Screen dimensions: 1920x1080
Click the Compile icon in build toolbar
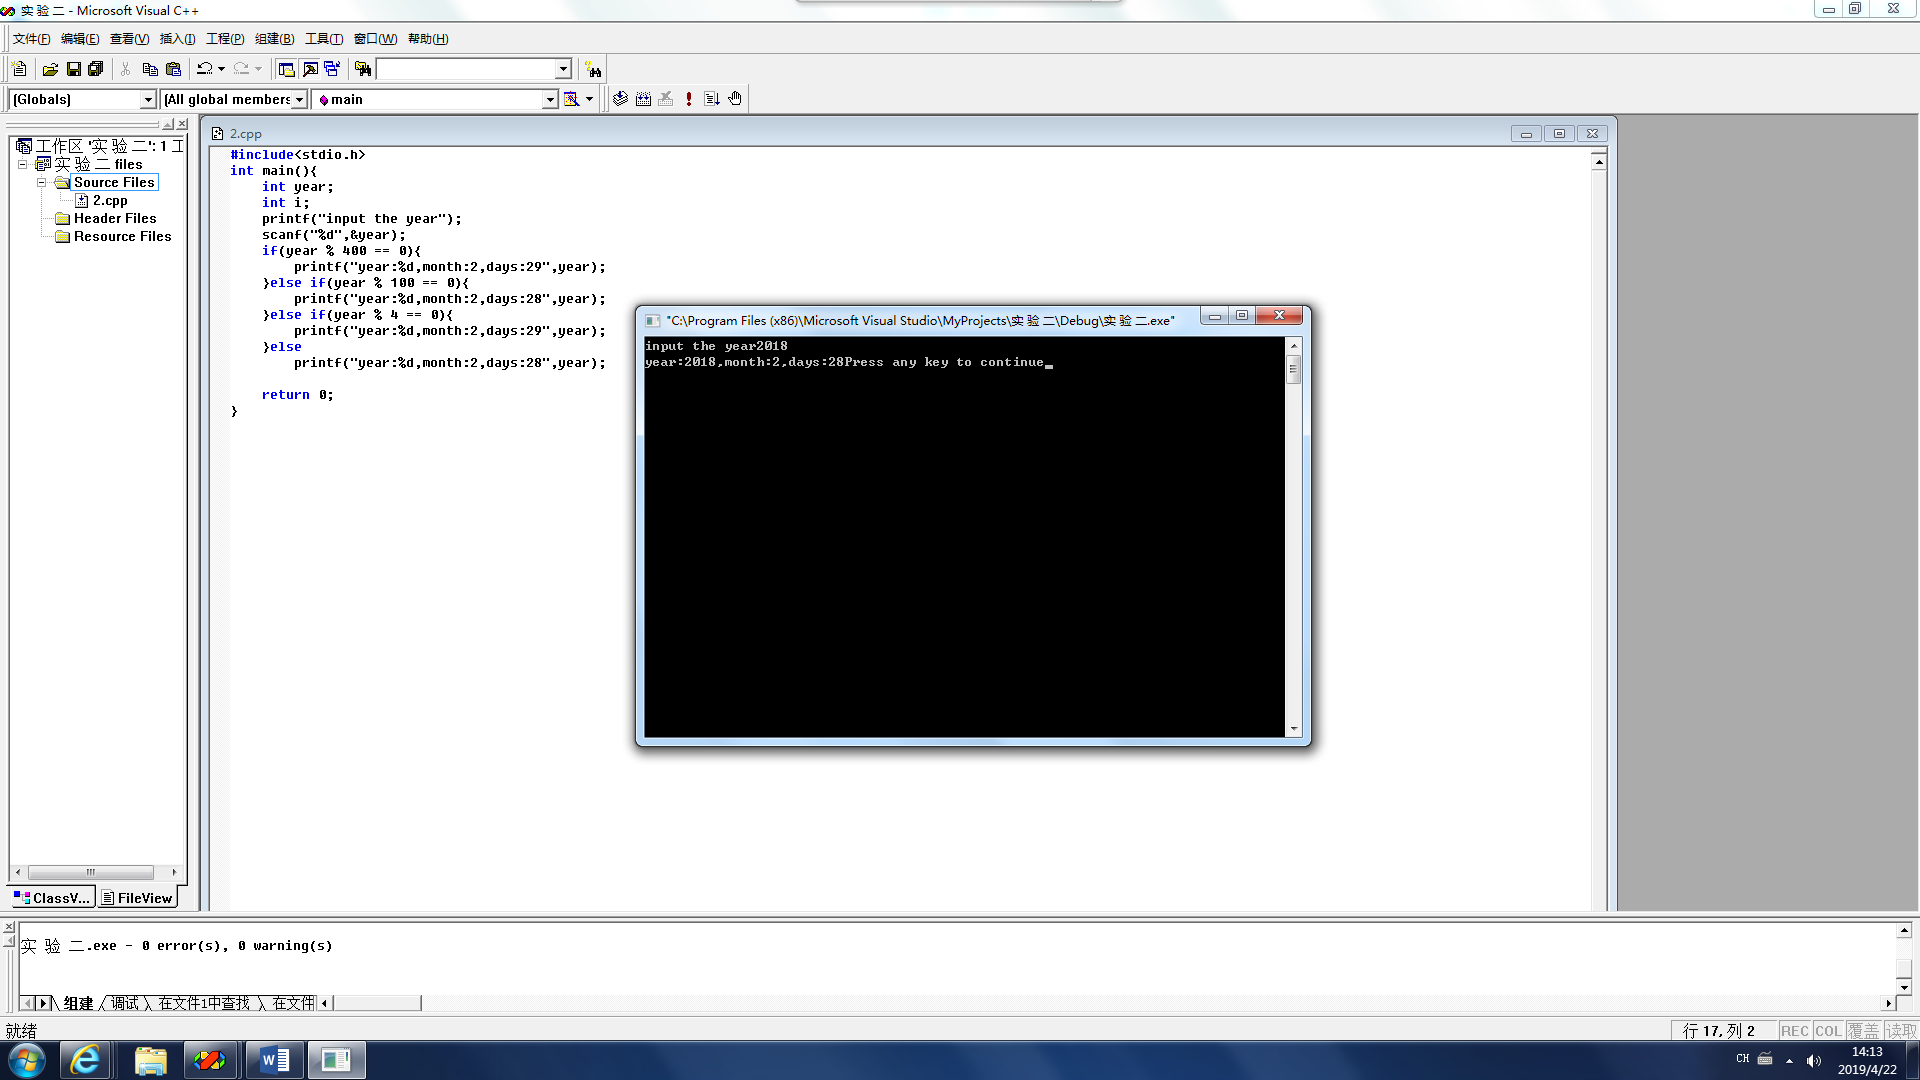[x=620, y=99]
